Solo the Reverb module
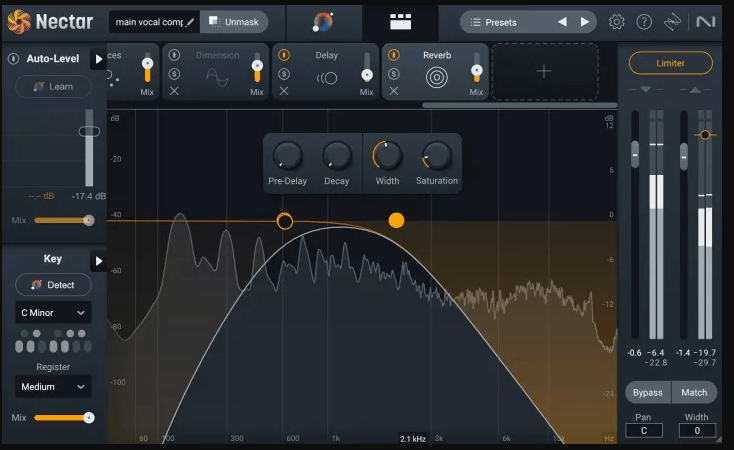 coord(394,74)
